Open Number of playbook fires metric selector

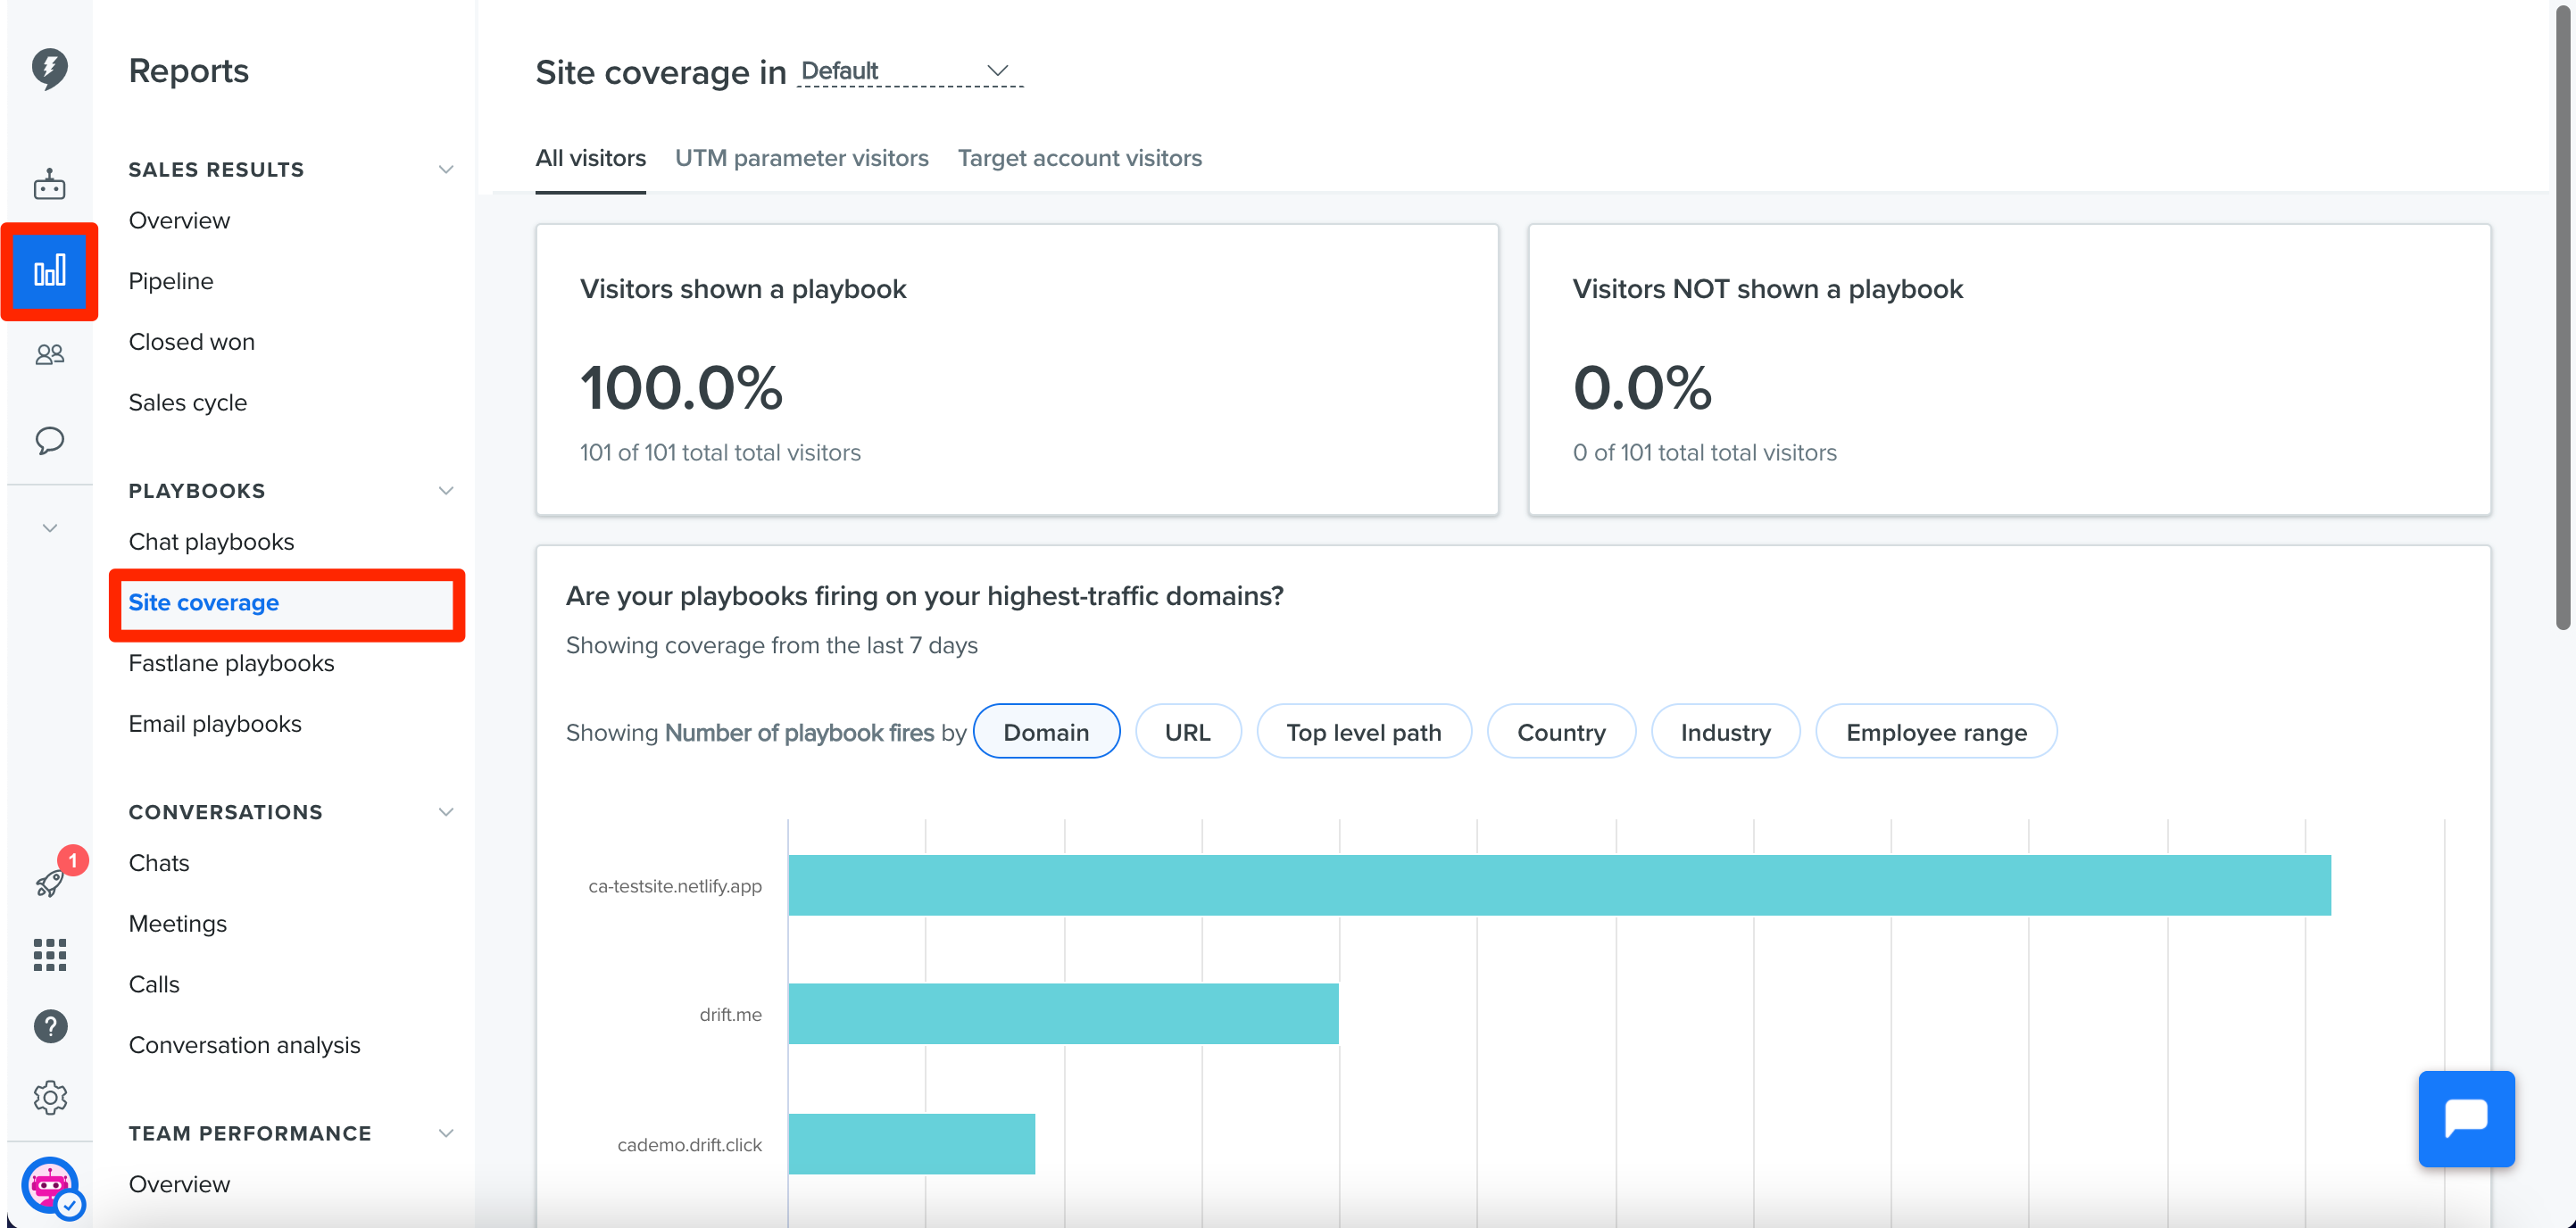799,733
